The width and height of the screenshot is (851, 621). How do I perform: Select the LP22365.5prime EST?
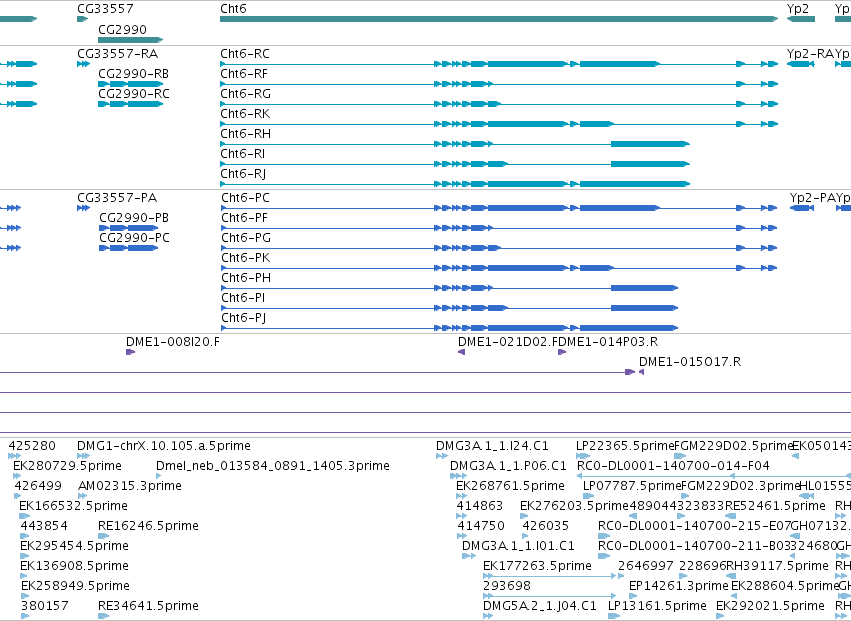(x=625, y=446)
